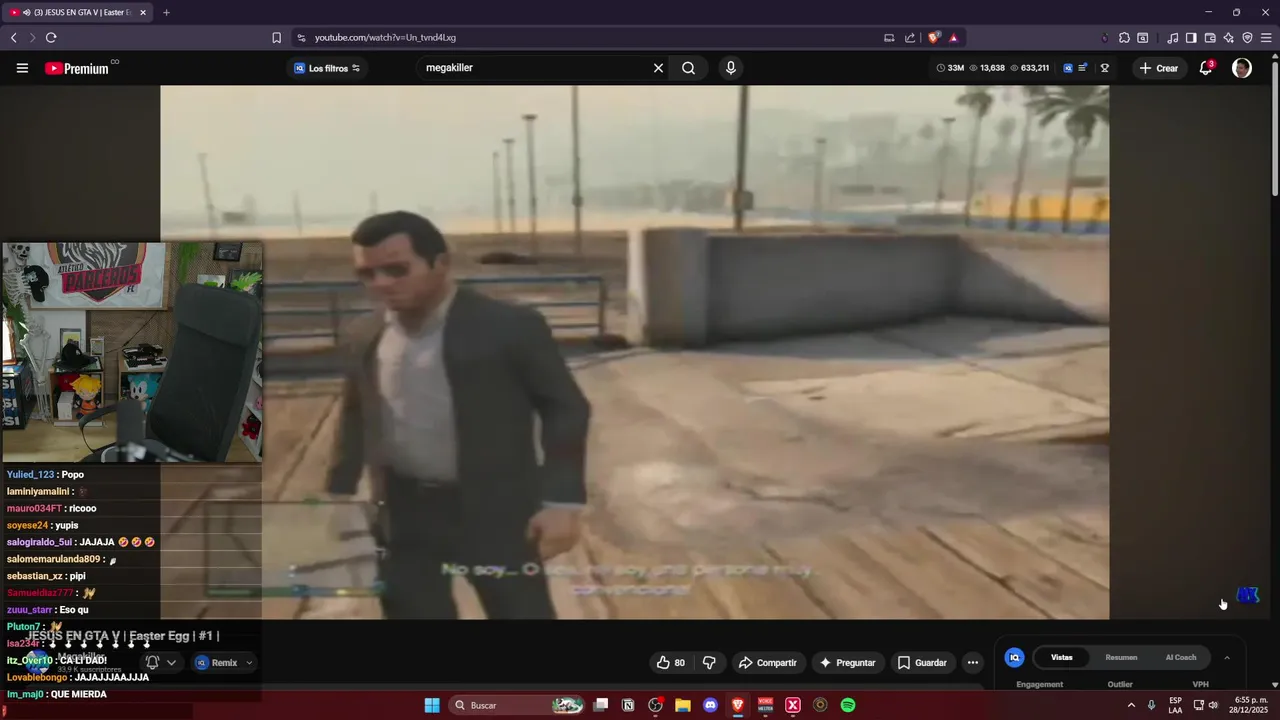The width and height of the screenshot is (1280, 720).
Task: Click the address bar URL
Action: (x=385, y=37)
